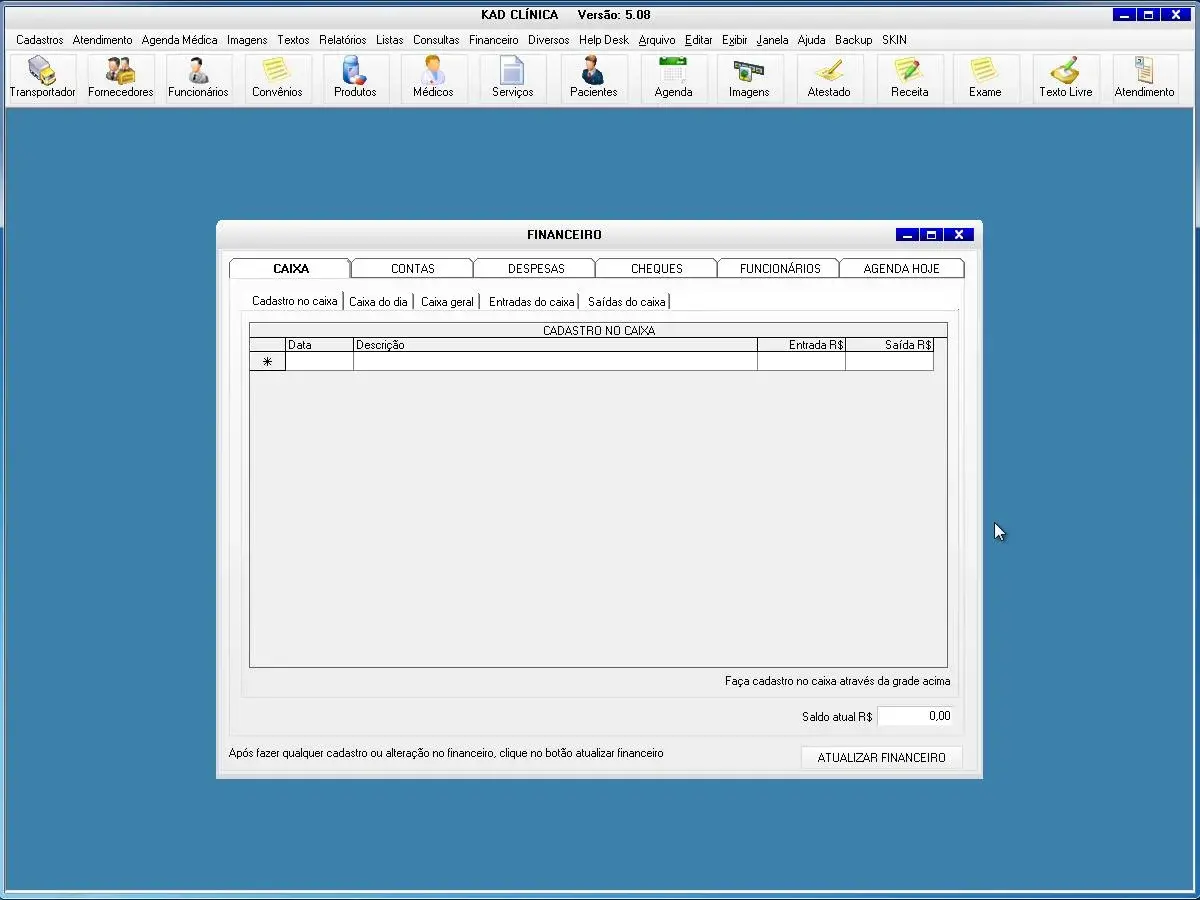Click the Saldo atual R$ field
Image resolution: width=1200 pixels, height=900 pixels.
click(x=915, y=716)
